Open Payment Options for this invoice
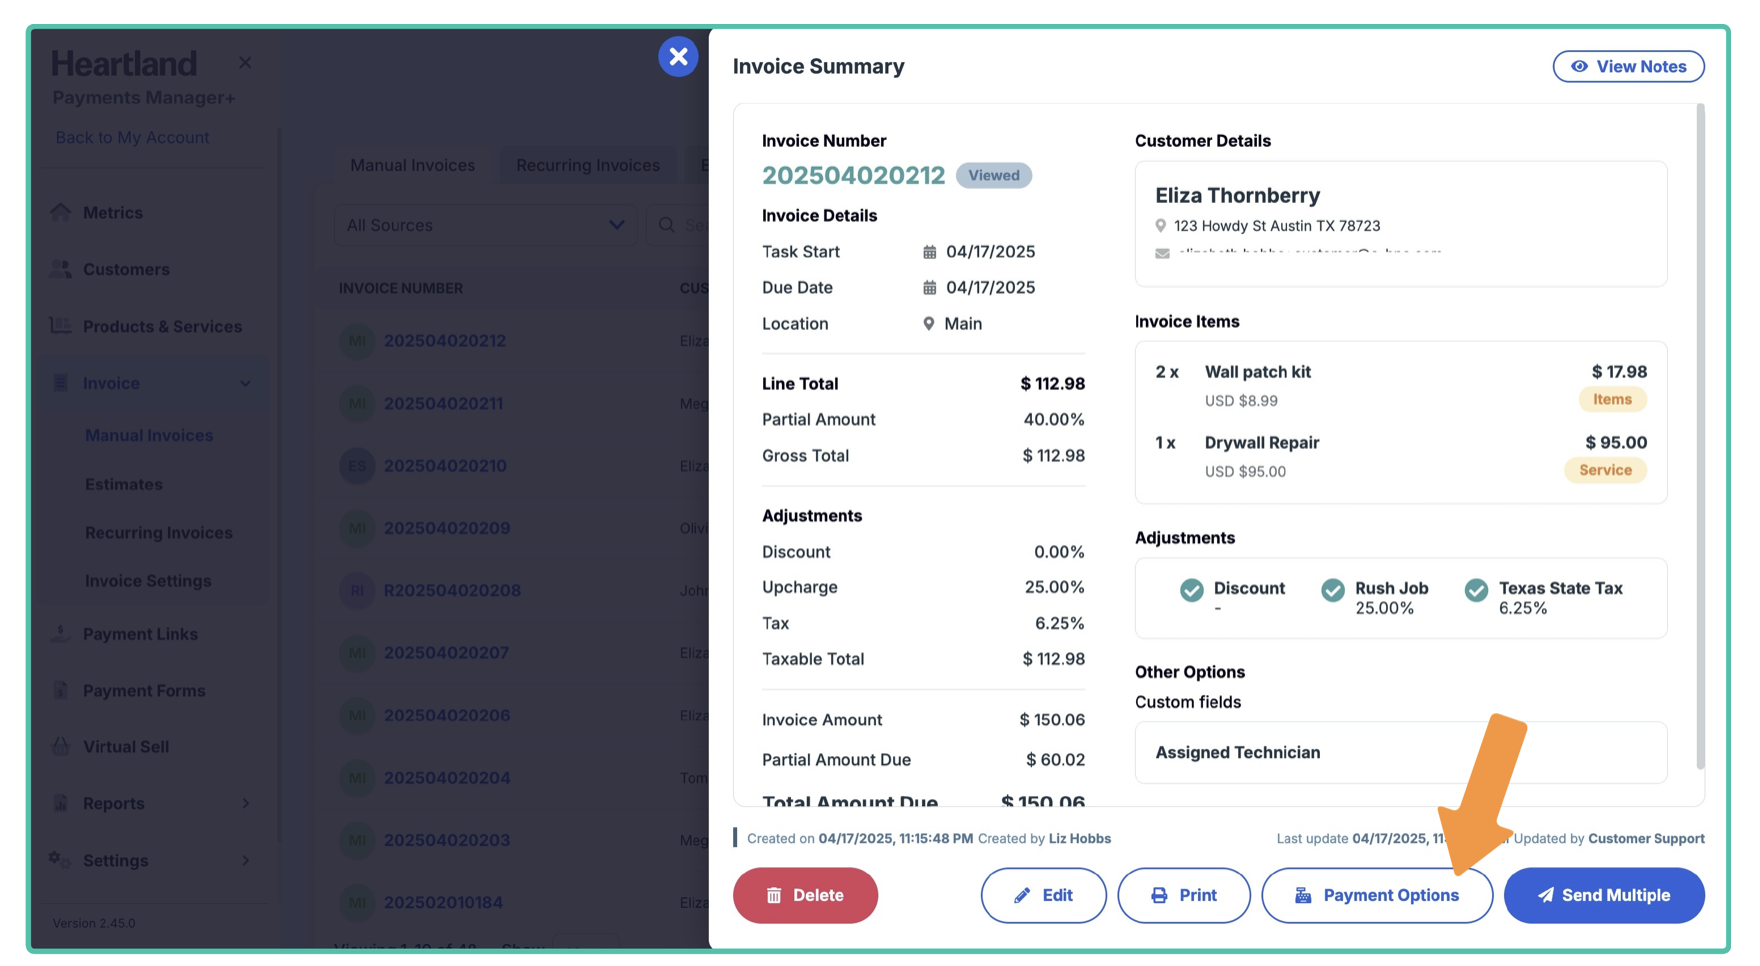 (1377, 895)
